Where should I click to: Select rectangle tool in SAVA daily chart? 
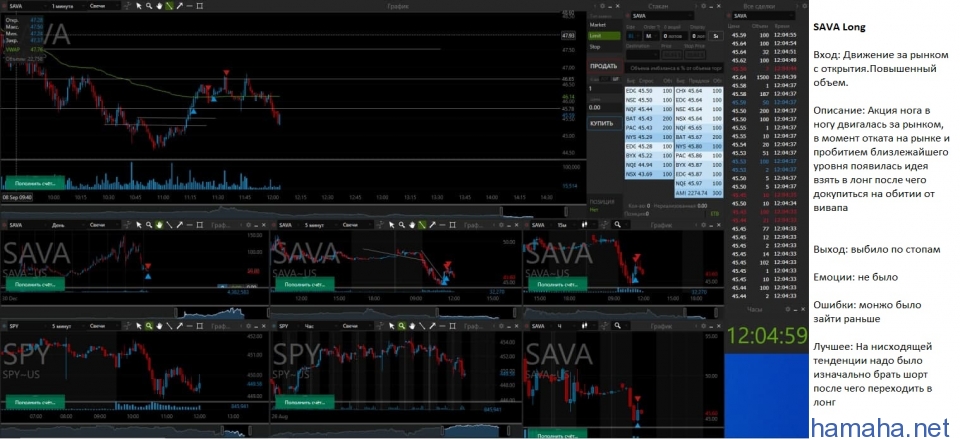pyautogui.click(x=200, y=225)
